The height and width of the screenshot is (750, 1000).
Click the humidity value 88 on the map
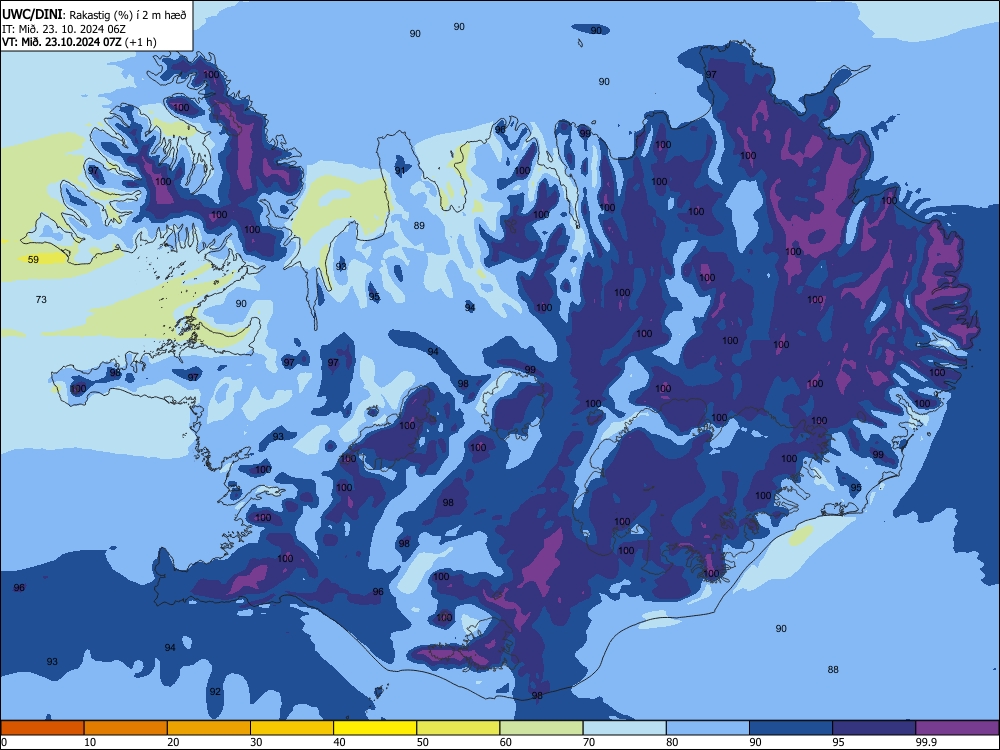point(833,670)
